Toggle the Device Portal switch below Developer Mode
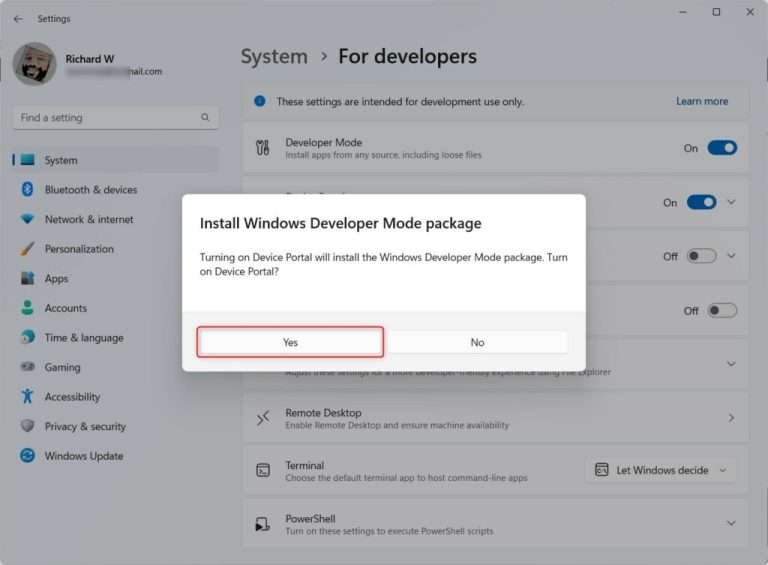The height and width of the screenshot is (565, 768). click(x=701, y=202)
